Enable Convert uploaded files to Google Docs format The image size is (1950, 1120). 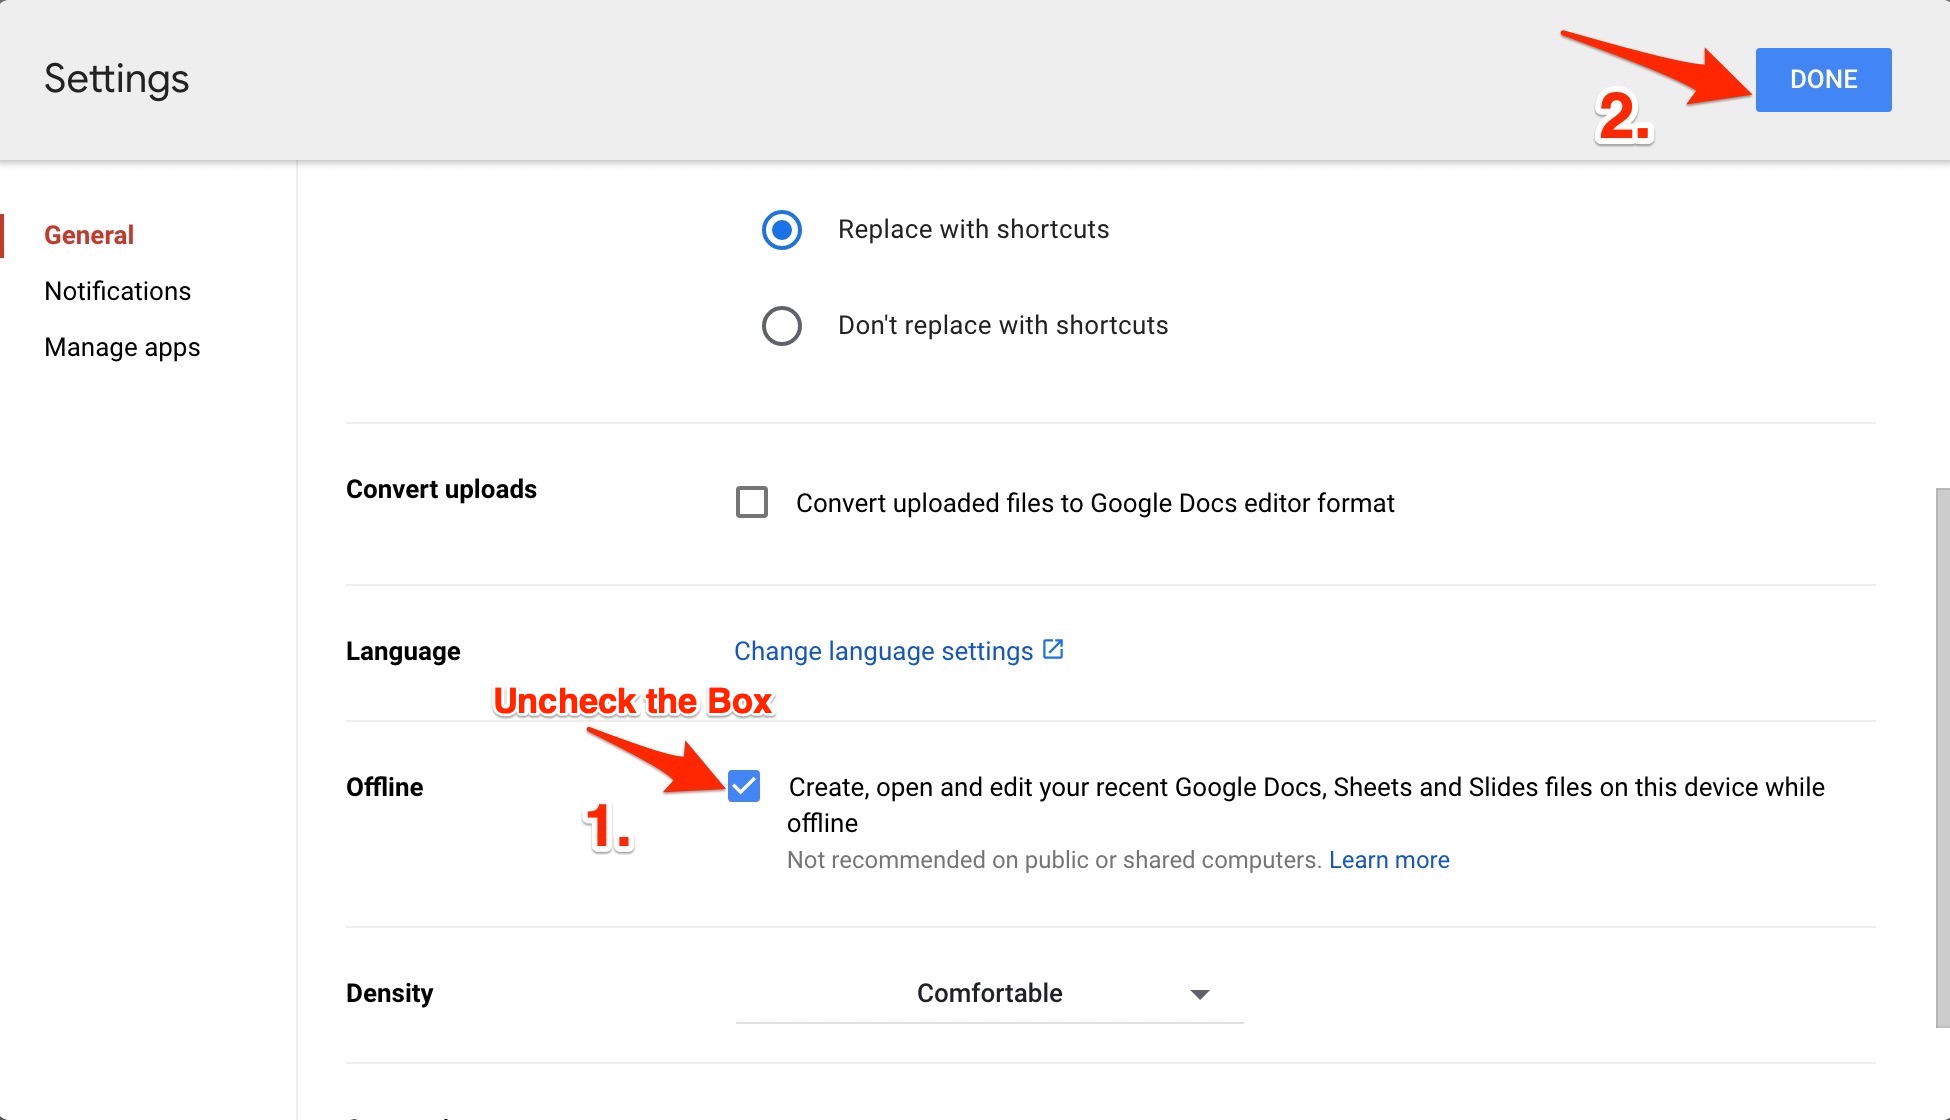(751, 502)
